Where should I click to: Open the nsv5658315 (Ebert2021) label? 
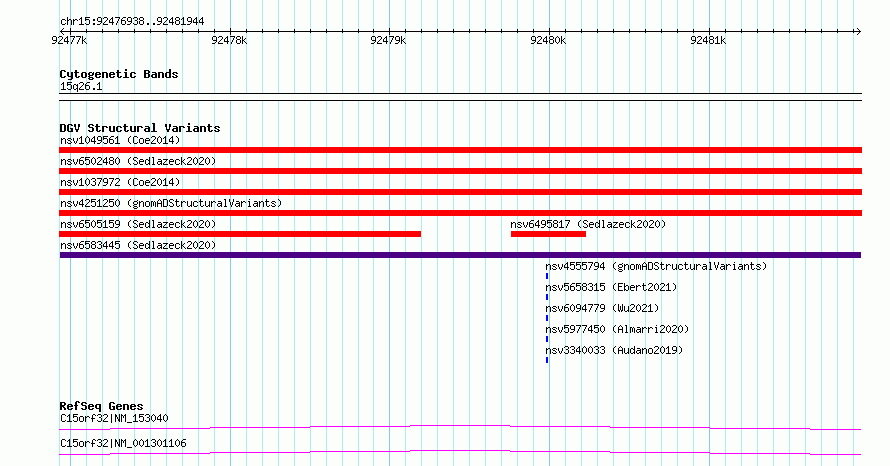[x=611, y=287]
